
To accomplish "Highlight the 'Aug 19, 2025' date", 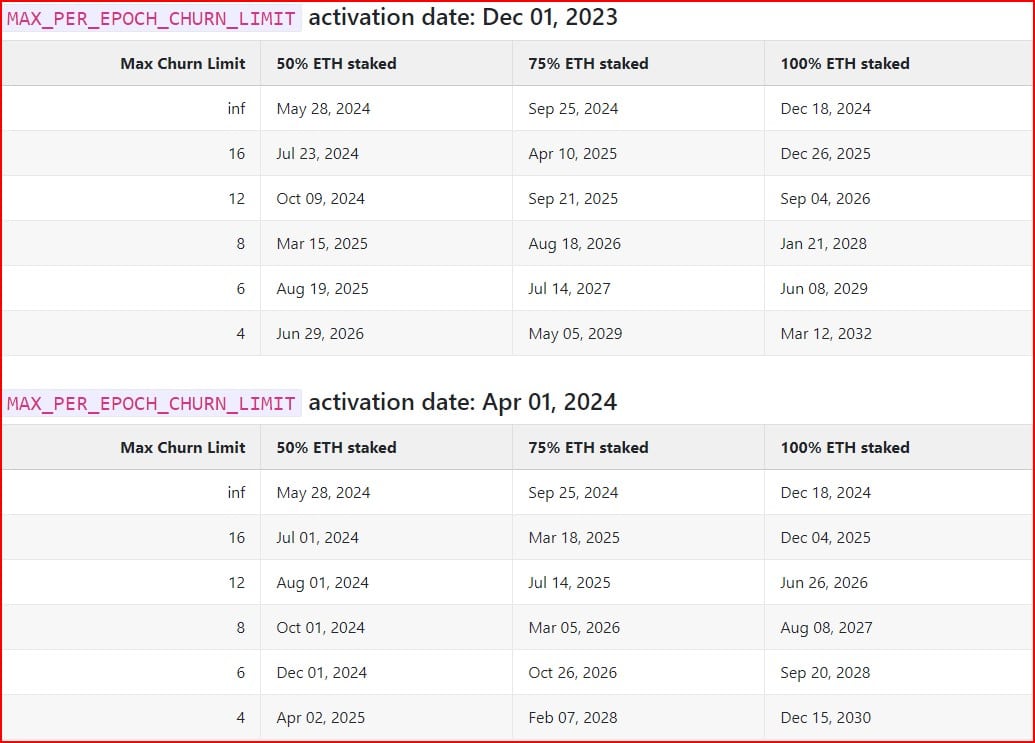I will 323,289.
